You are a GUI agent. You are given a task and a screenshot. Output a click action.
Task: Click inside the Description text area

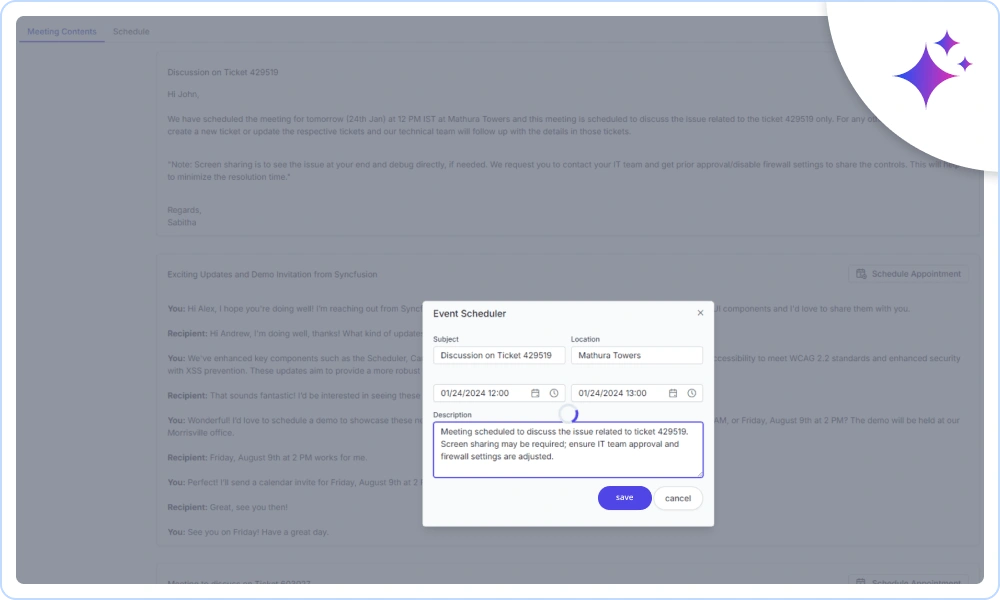567,450
